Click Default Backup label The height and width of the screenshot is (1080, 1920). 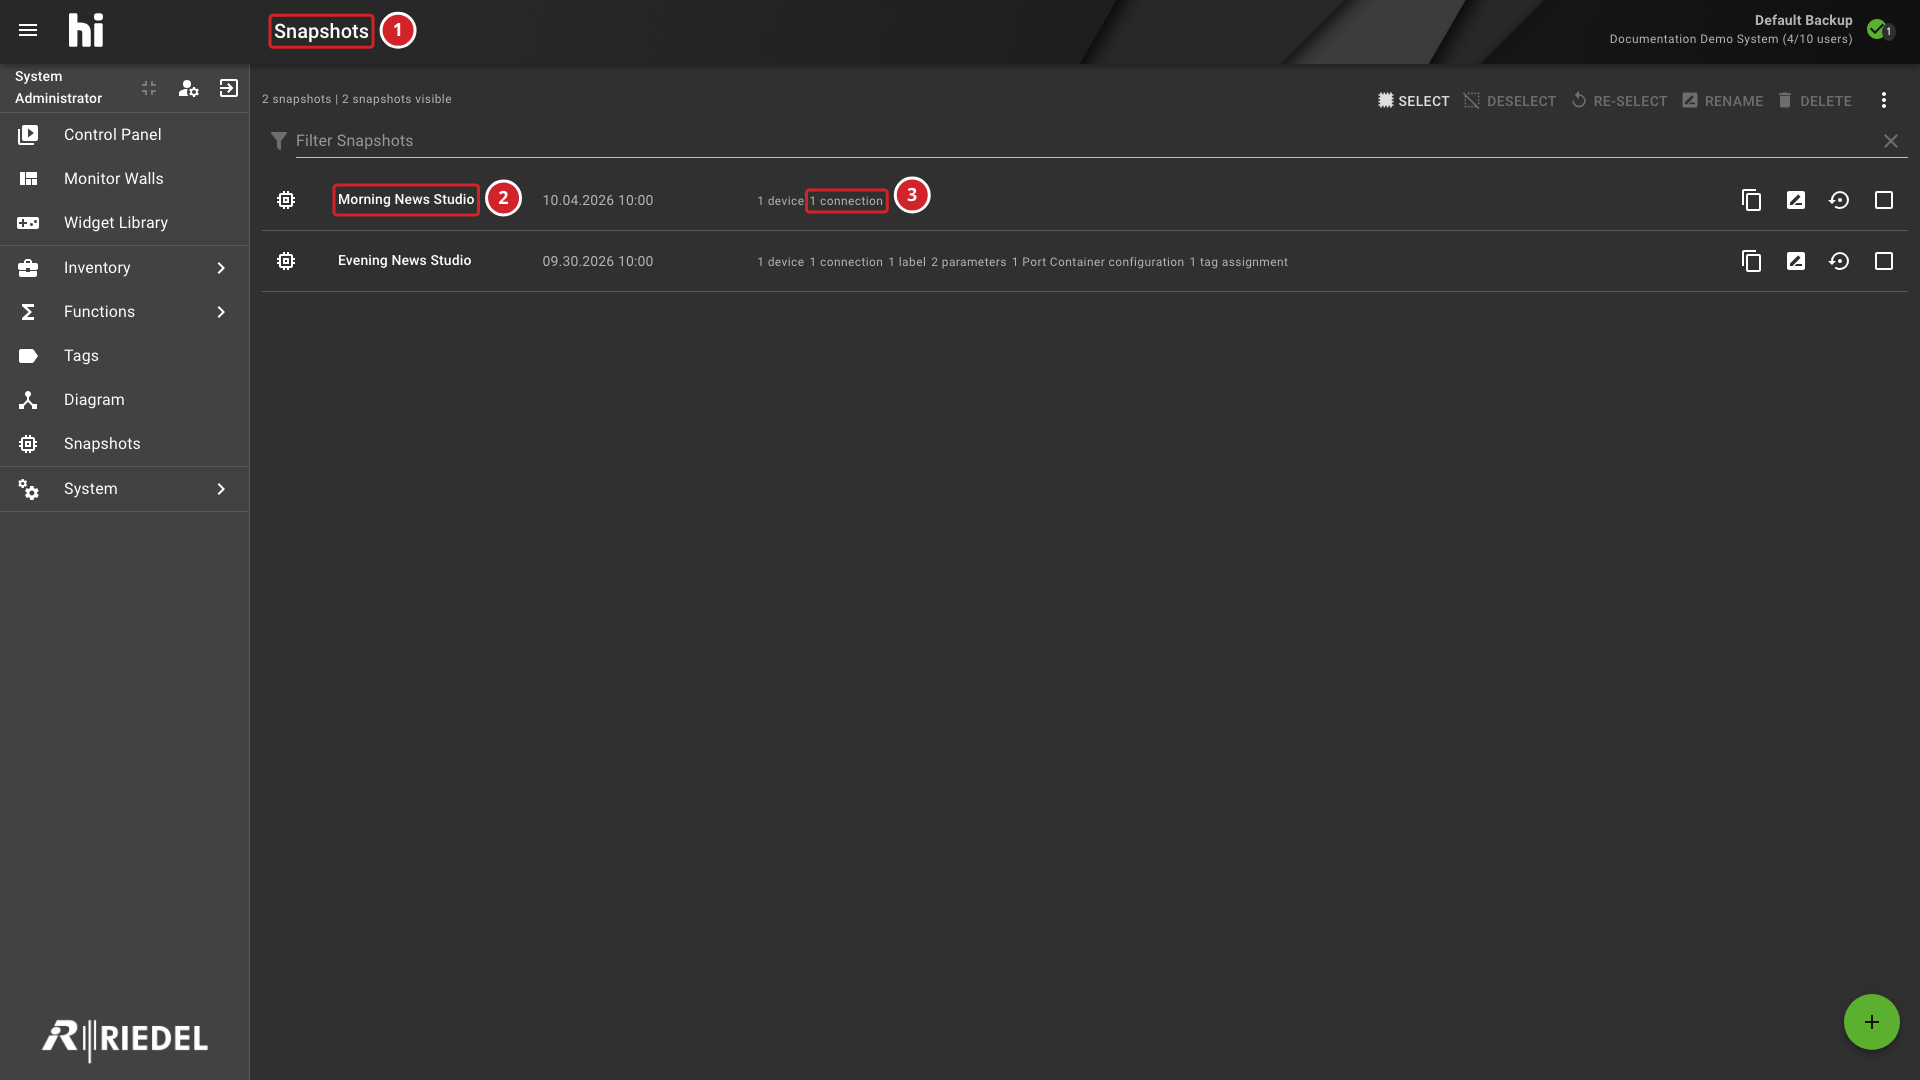(x=1803, y=20)
